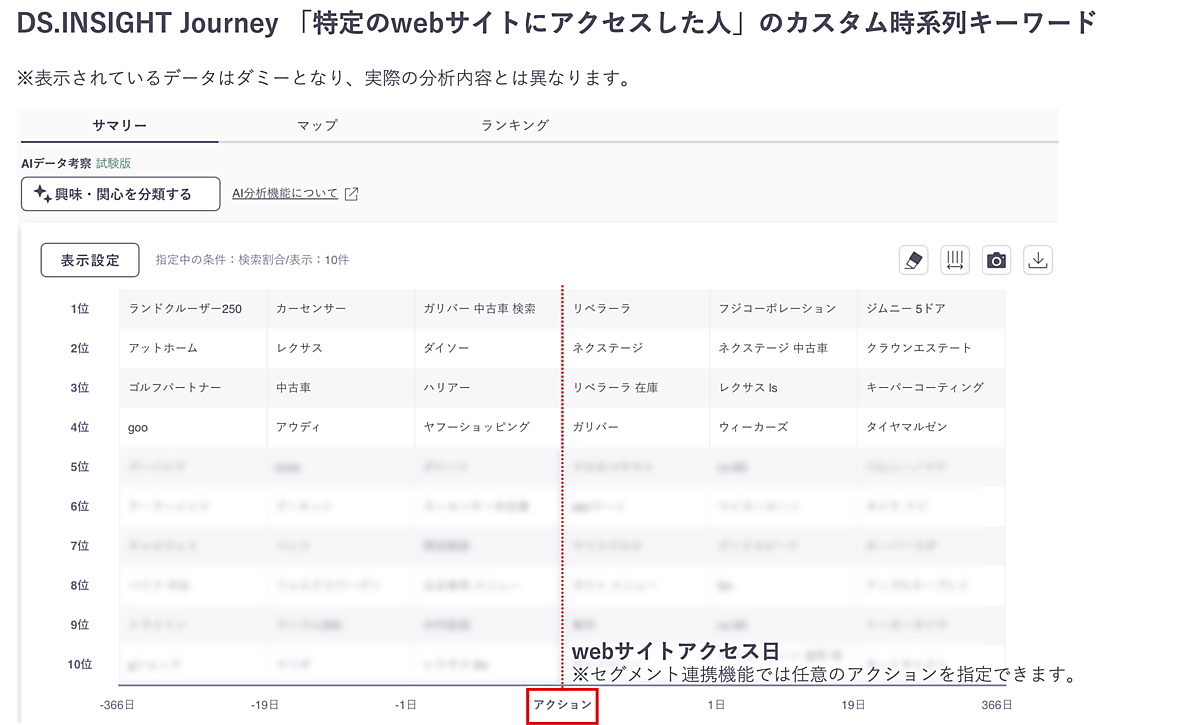Click the download icon
The image size is (1200, 725).
click(1038, 261)
